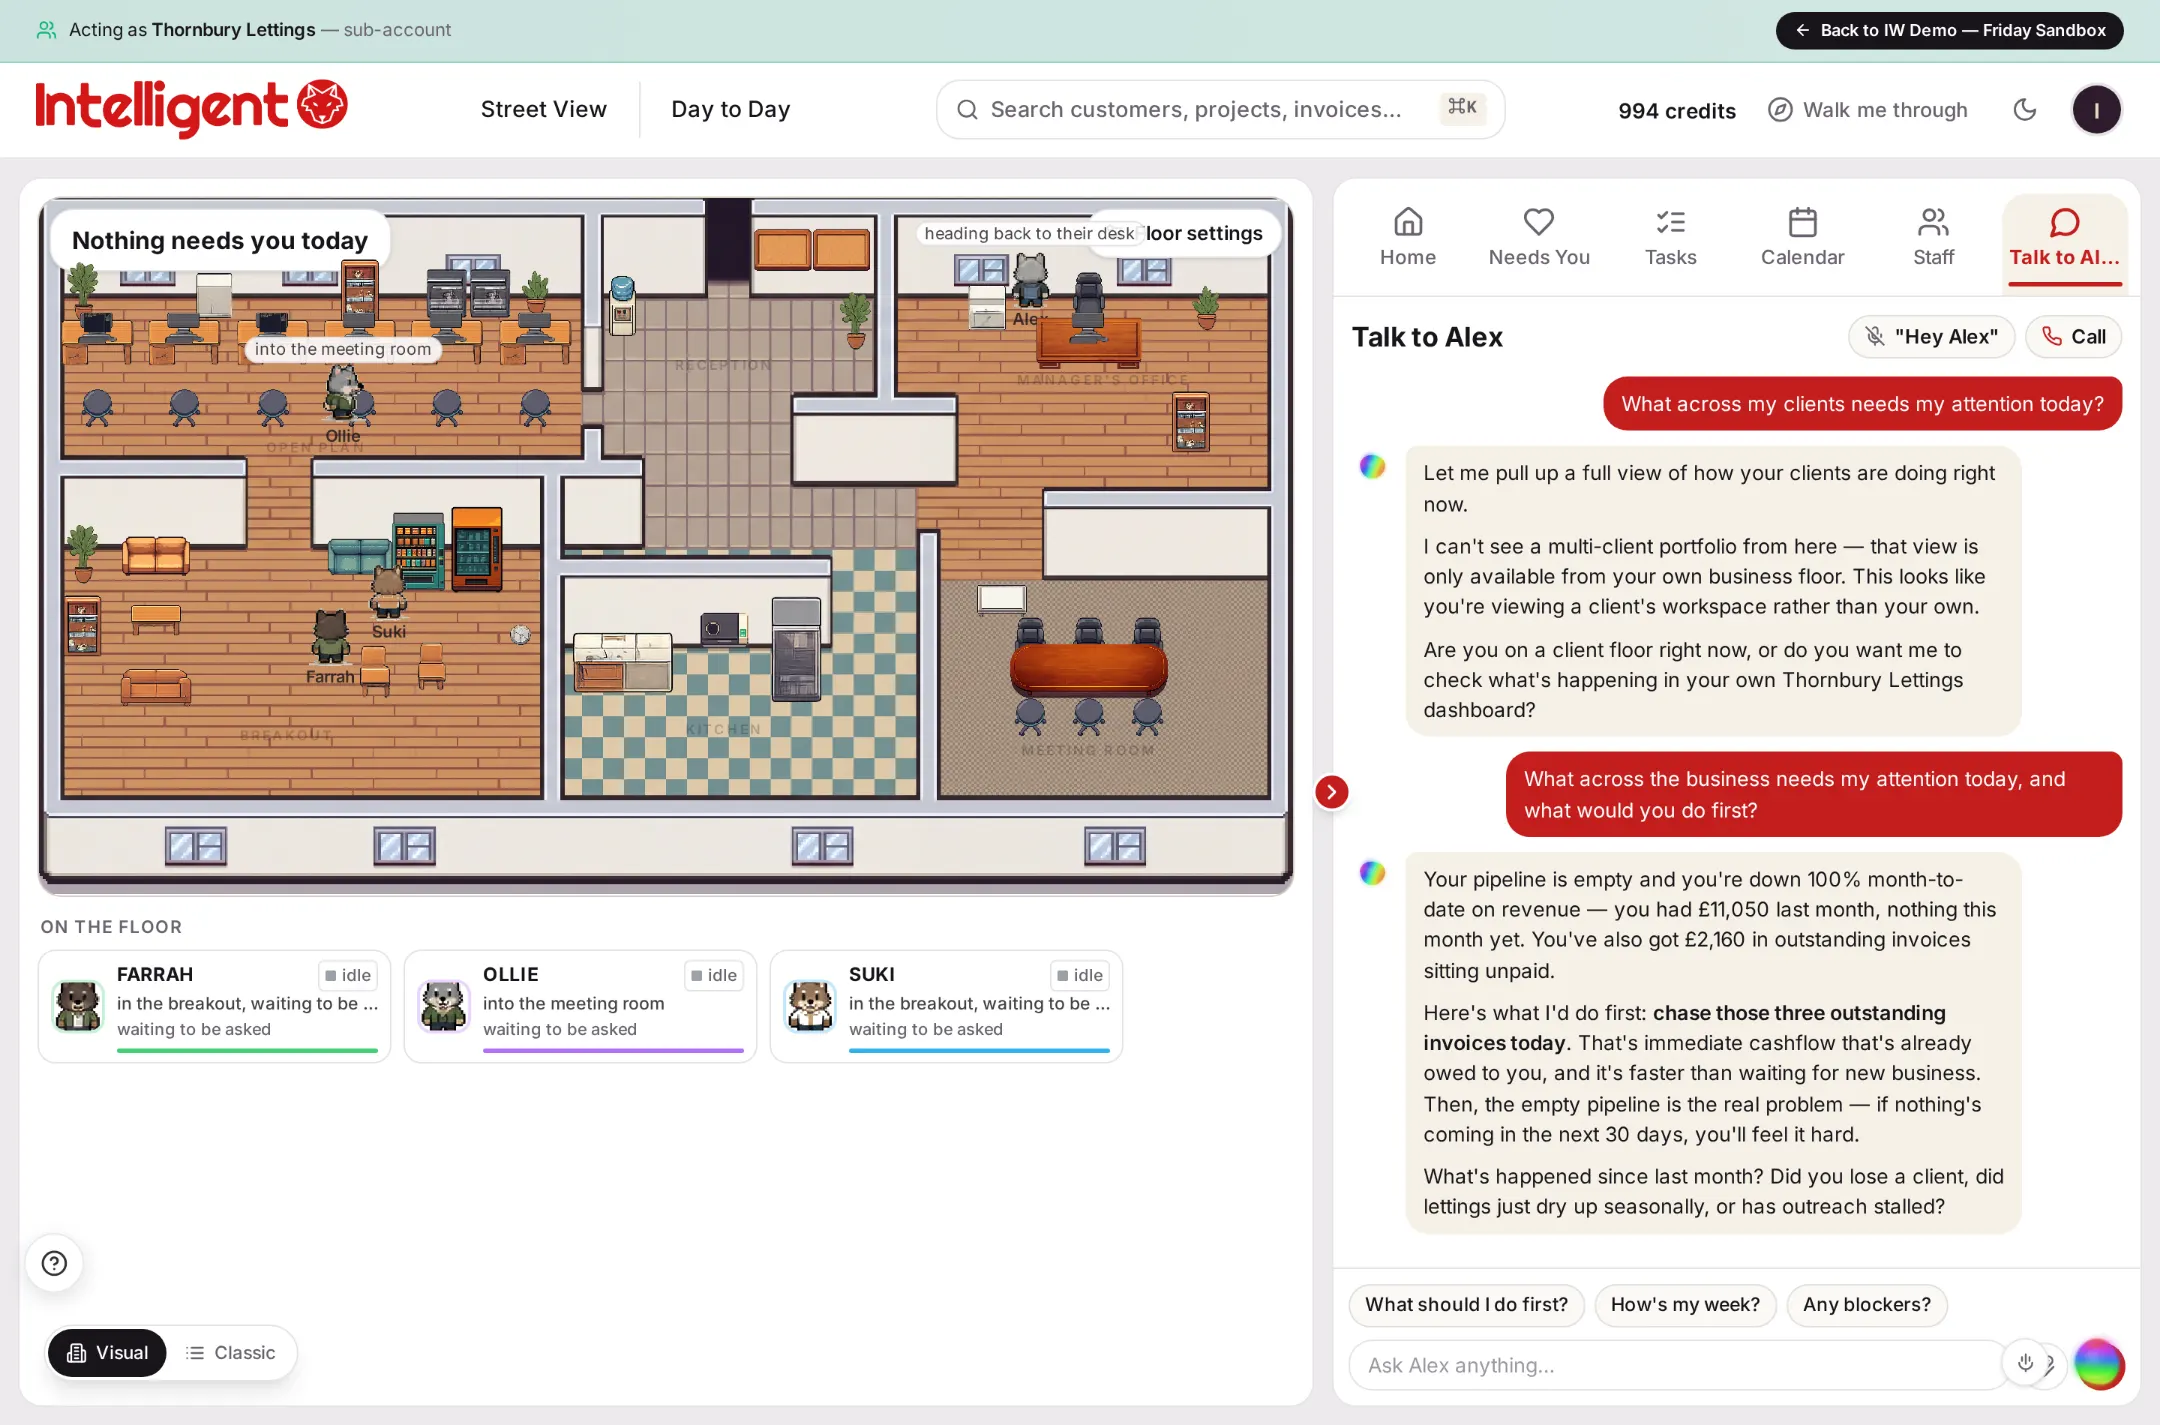2160x1425 pixels.
Task: Click the Ollie character on the floor map
Action: (343, 392)
